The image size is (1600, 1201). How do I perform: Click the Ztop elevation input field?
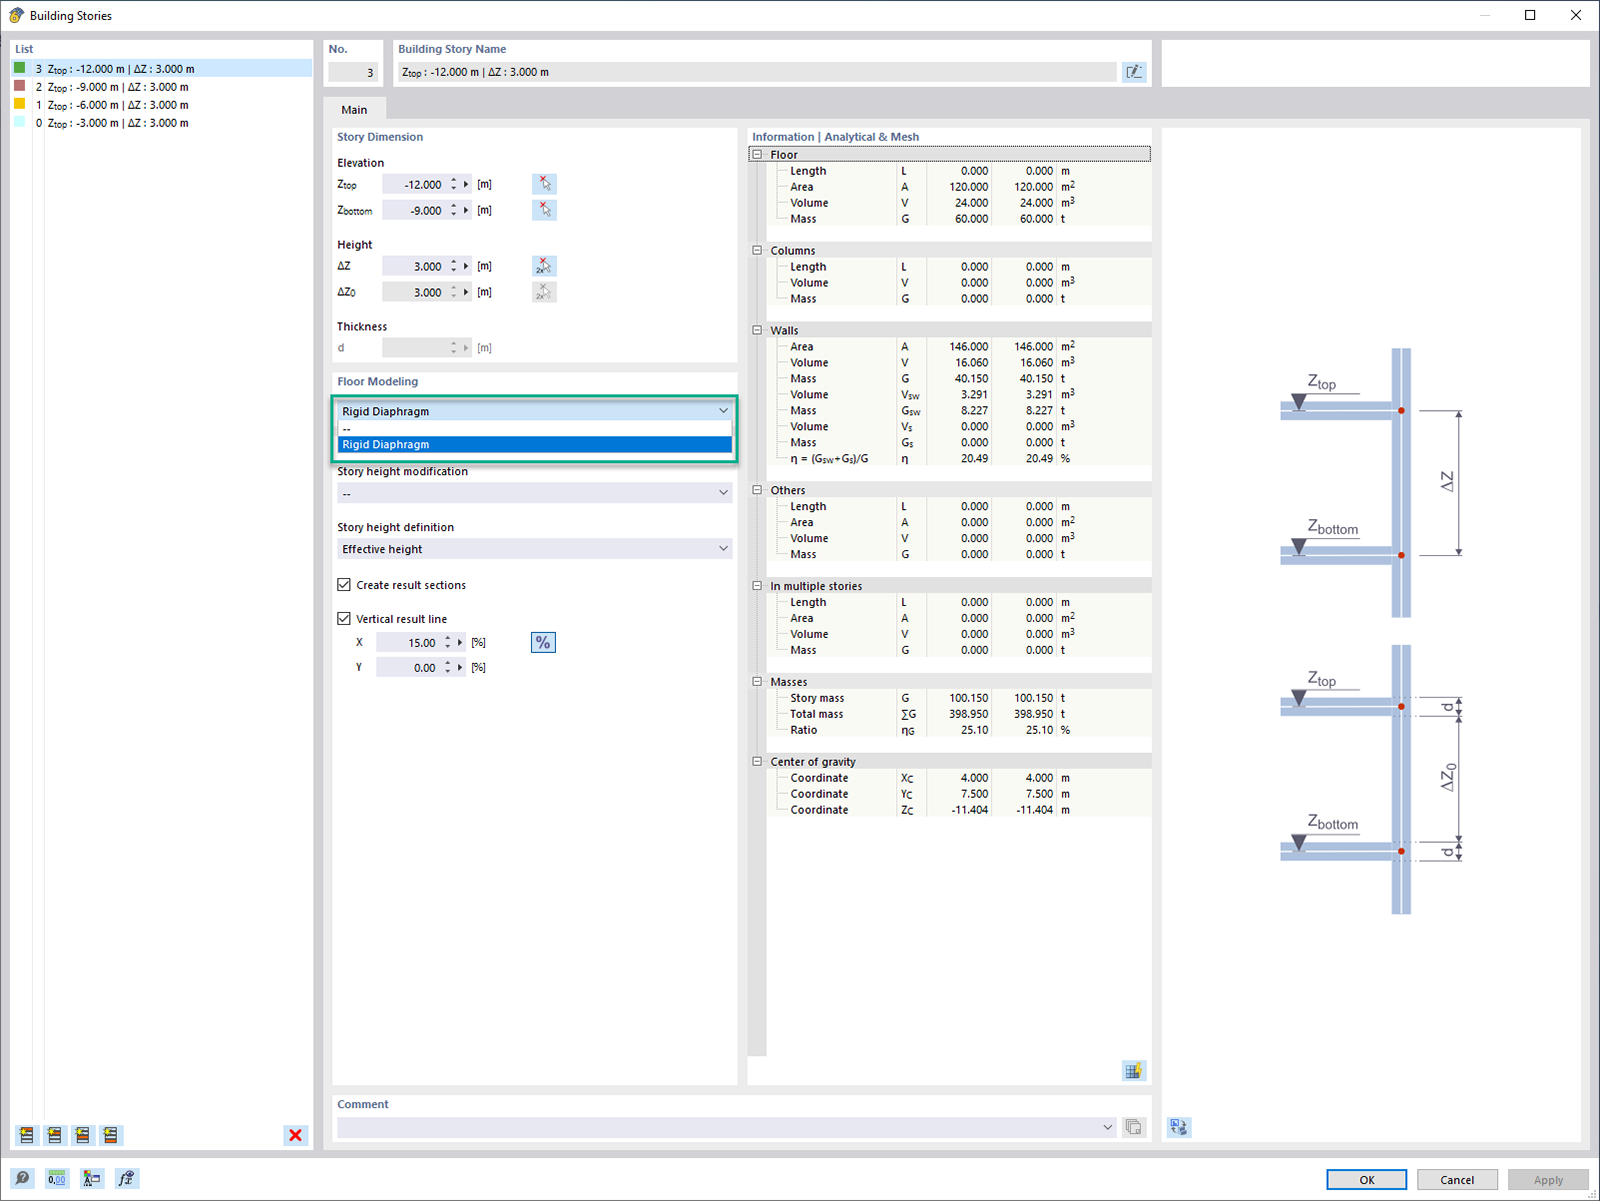[x=414, y=184]
